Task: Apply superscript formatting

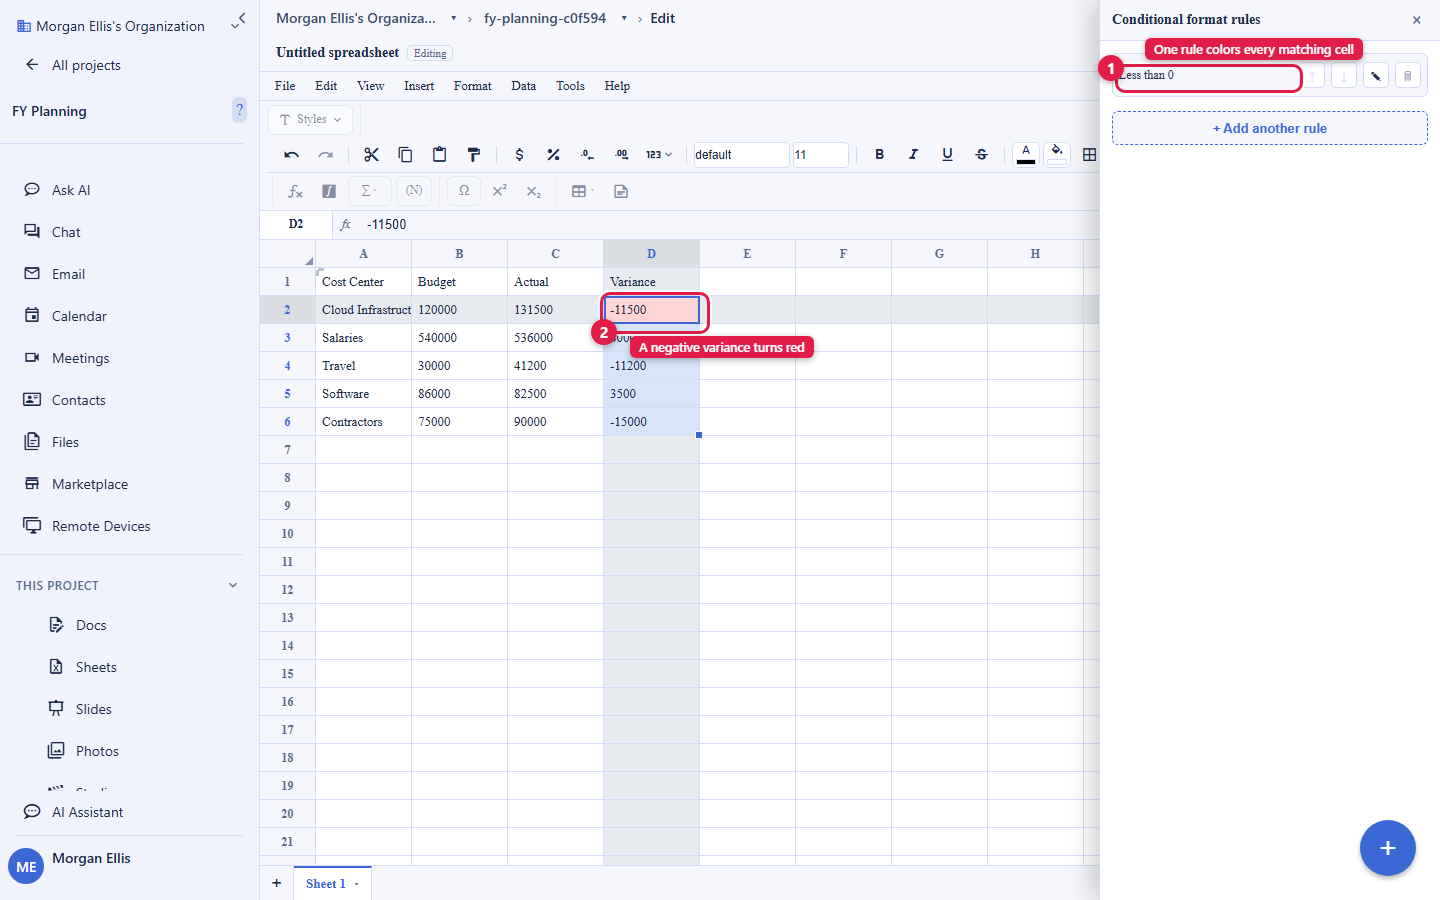Action: click(500, 191)
